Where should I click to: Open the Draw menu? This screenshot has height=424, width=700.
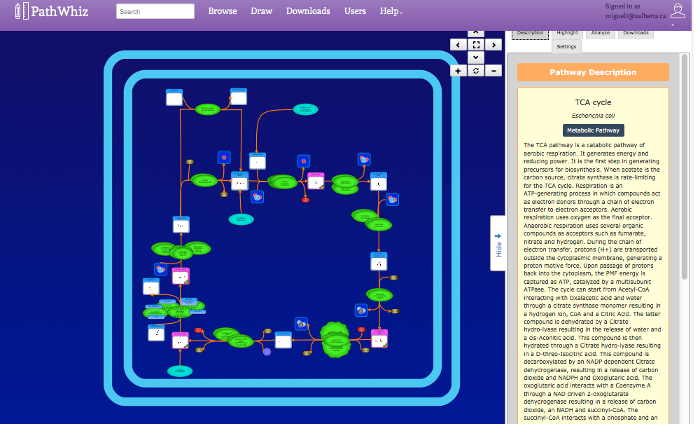pyautogui.click(x=261, y=11)
